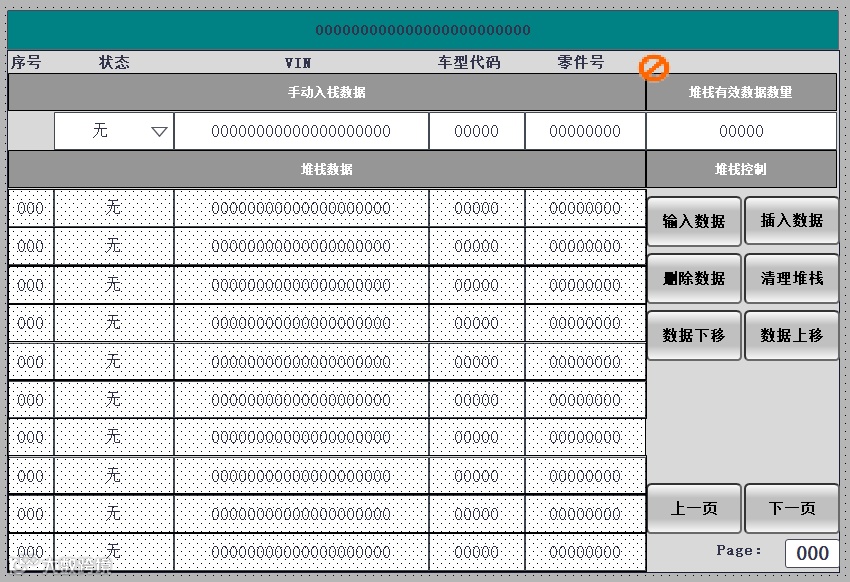The width and height of the screenshot is (850, 582).
Task: Click the 车型代码 column header
Action: (469, 62)
